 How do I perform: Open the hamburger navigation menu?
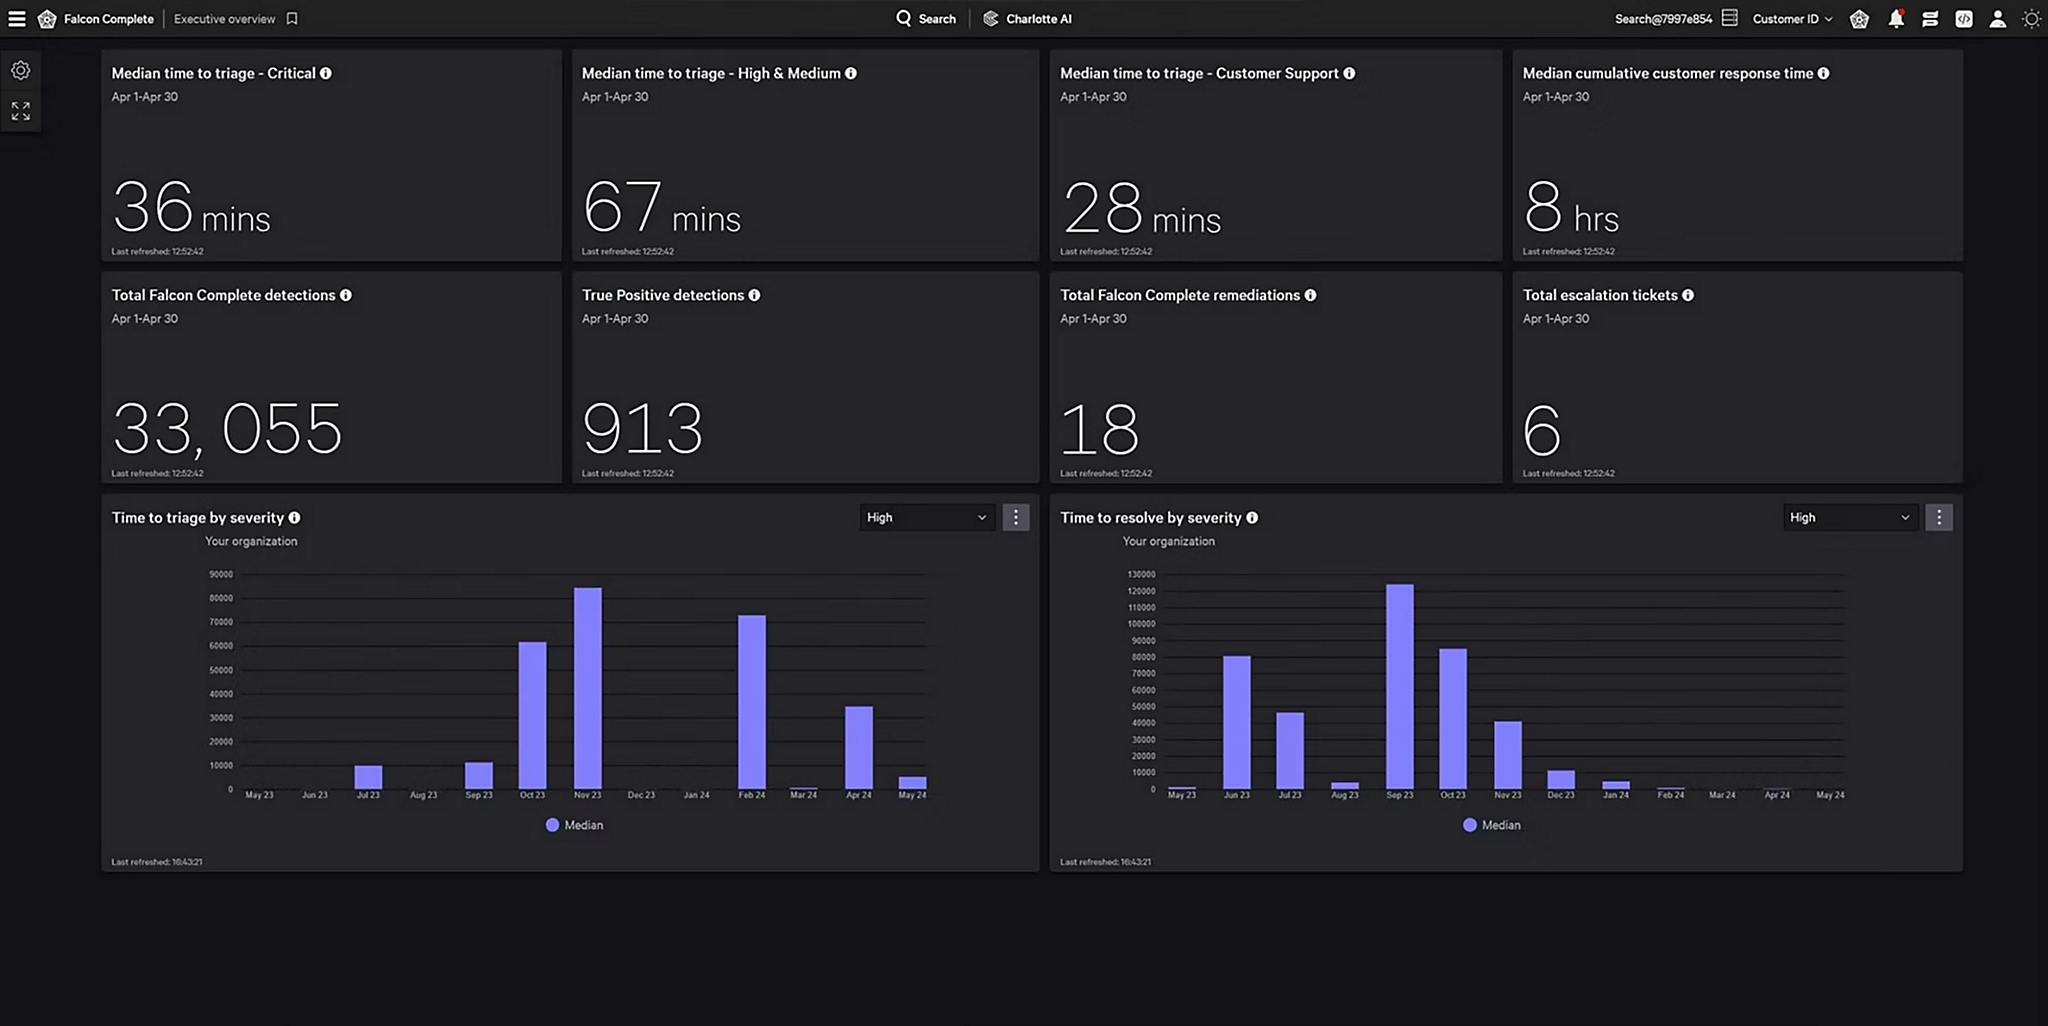[17, 19]
